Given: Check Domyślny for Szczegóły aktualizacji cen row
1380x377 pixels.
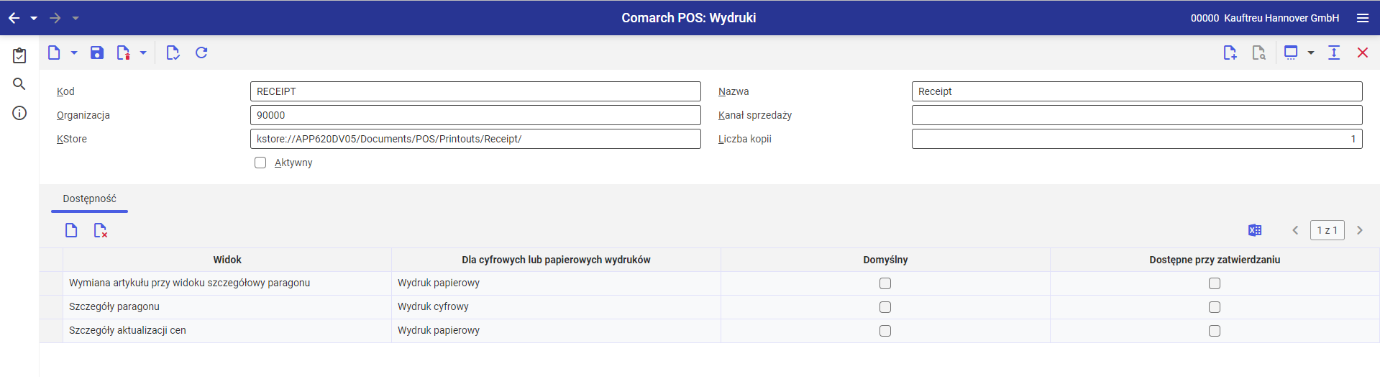Looking at the screenshot, I should click(885, 331).
